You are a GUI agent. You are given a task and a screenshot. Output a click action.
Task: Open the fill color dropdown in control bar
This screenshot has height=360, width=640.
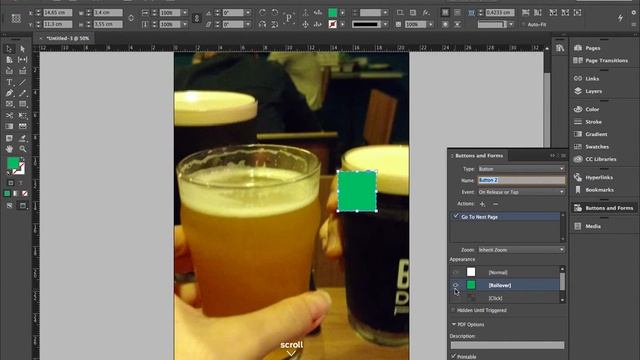pos(342,13)
